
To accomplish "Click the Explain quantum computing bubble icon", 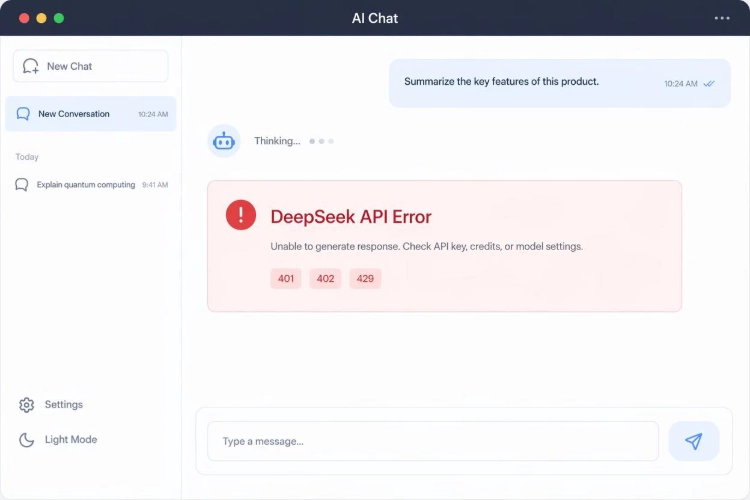I will point(22,185).
